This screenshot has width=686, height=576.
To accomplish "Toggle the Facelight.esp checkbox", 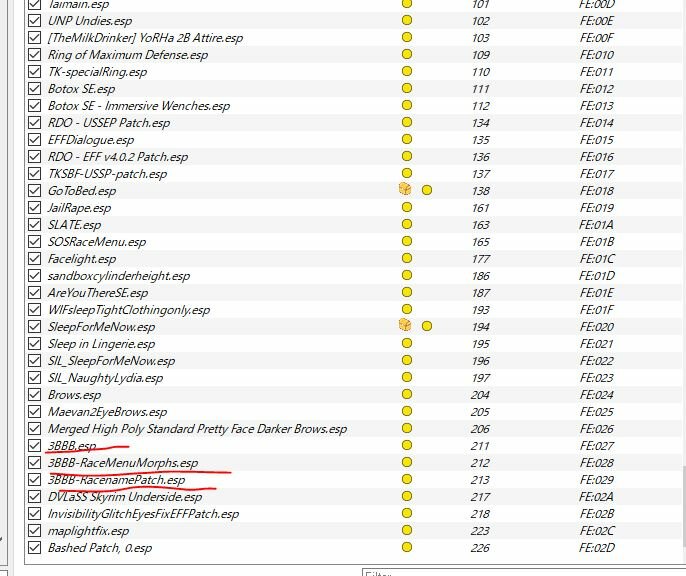I will click(x=34, y=258).
